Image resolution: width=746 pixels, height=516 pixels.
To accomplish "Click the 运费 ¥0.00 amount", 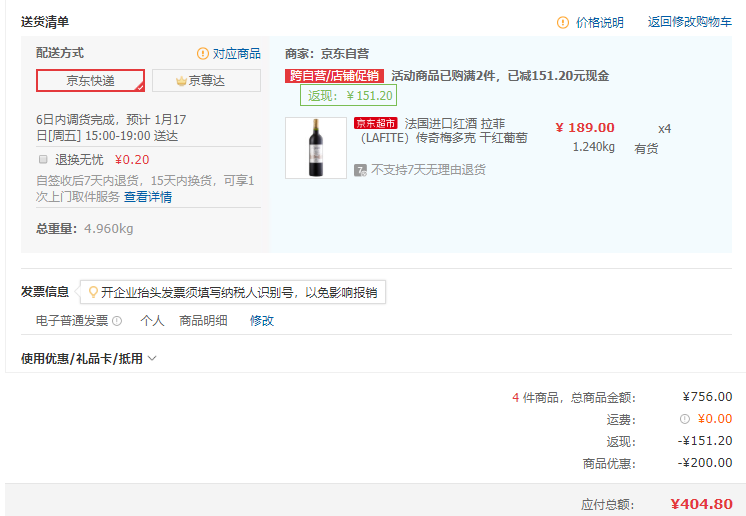I will (715, 419).
